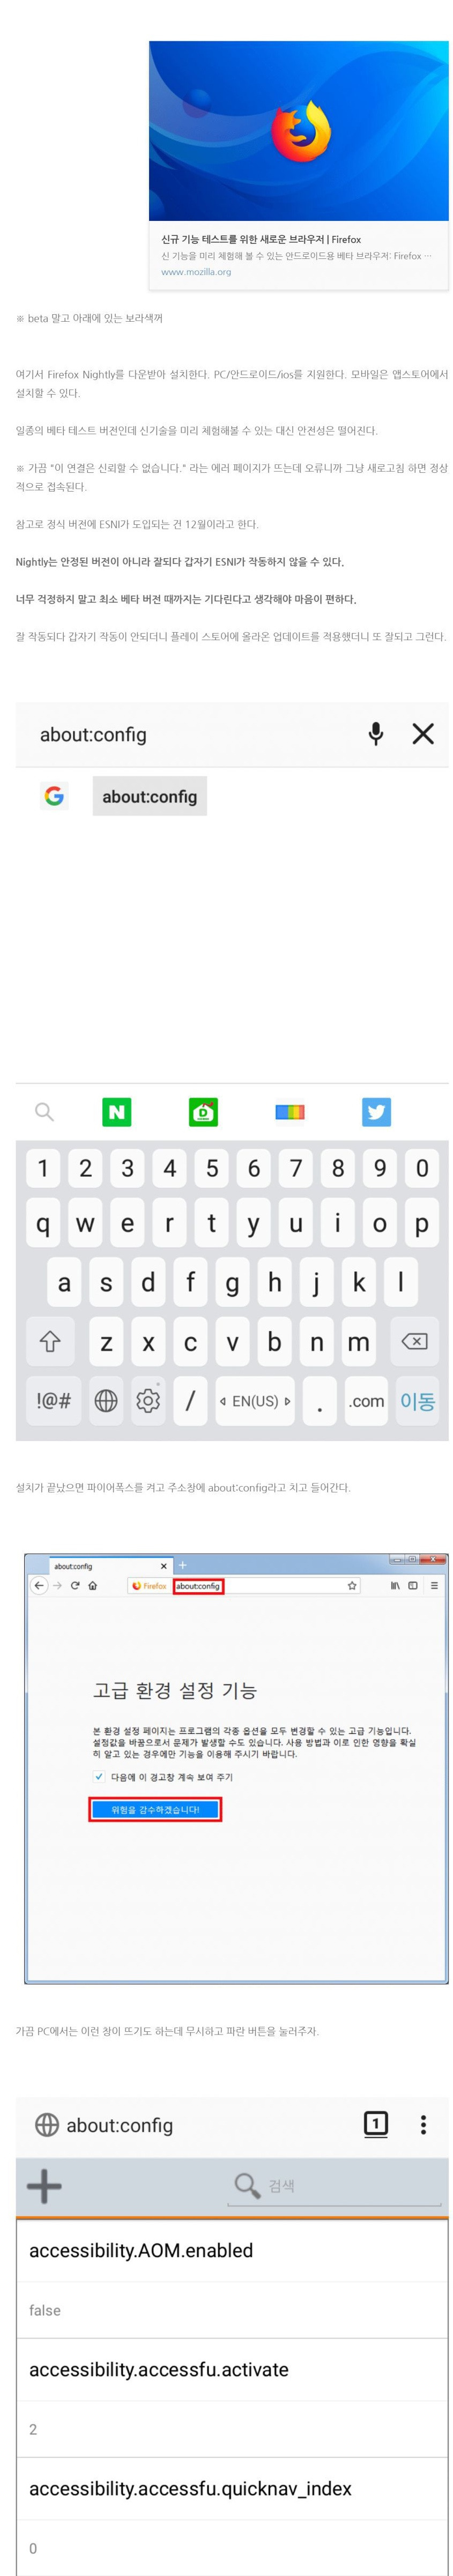Screen dimensions: 453x2576
Task: Open keyboard settings gear key
Action: (x=148, y=1400)
